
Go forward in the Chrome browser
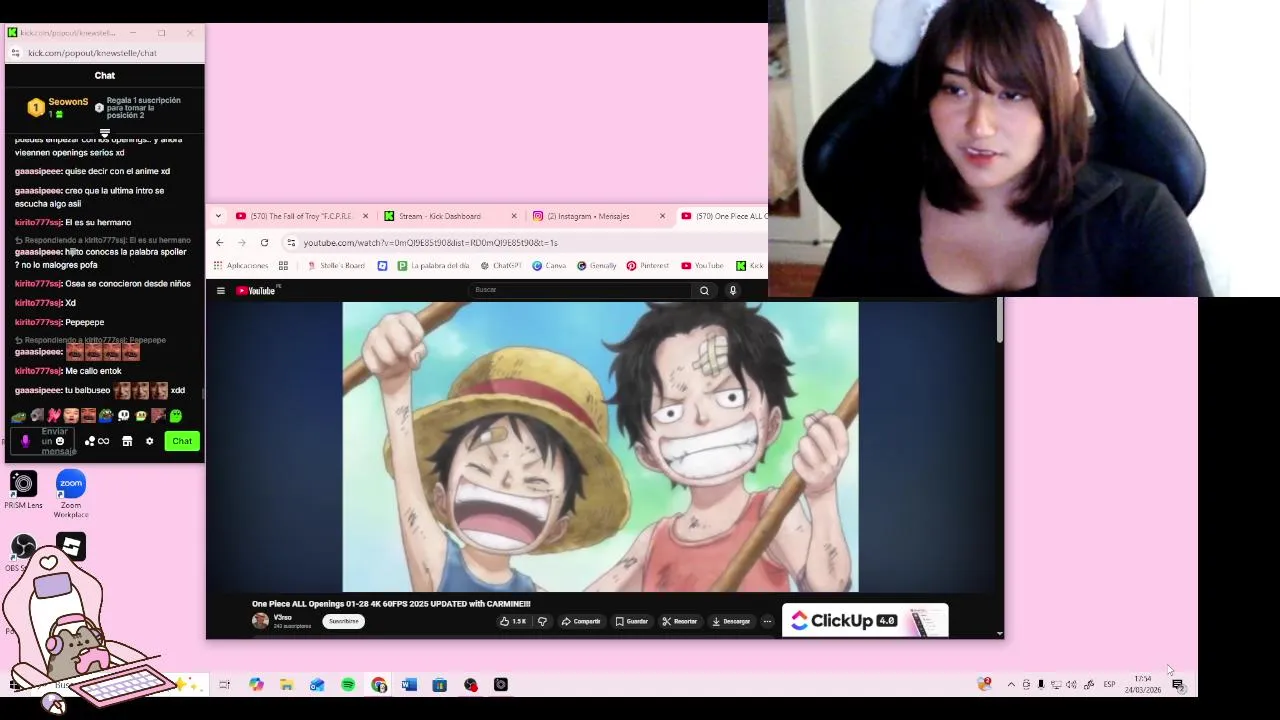click(241, 243)
